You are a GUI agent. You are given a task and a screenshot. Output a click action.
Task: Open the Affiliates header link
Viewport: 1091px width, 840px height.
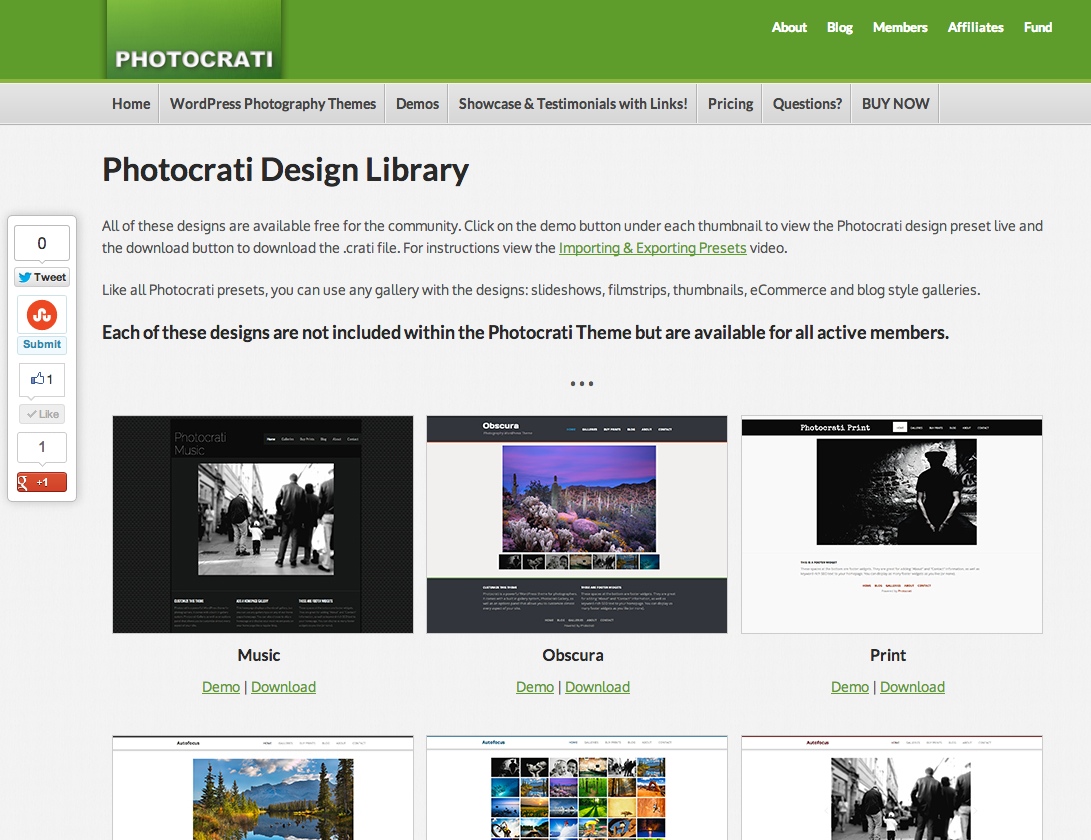pos(975,27)
